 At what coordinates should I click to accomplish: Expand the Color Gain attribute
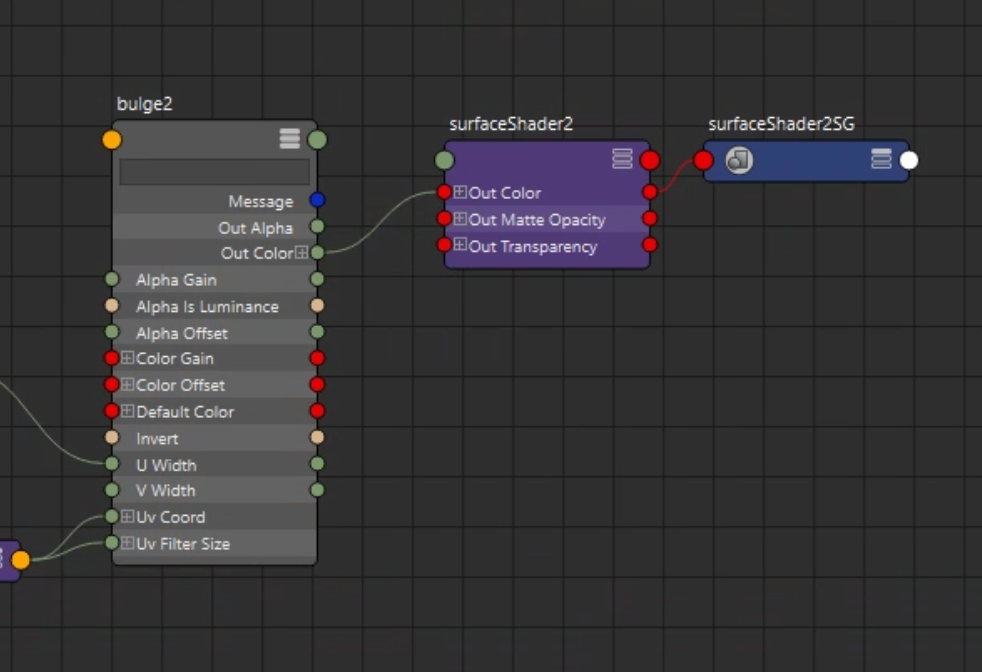point(128,358)
